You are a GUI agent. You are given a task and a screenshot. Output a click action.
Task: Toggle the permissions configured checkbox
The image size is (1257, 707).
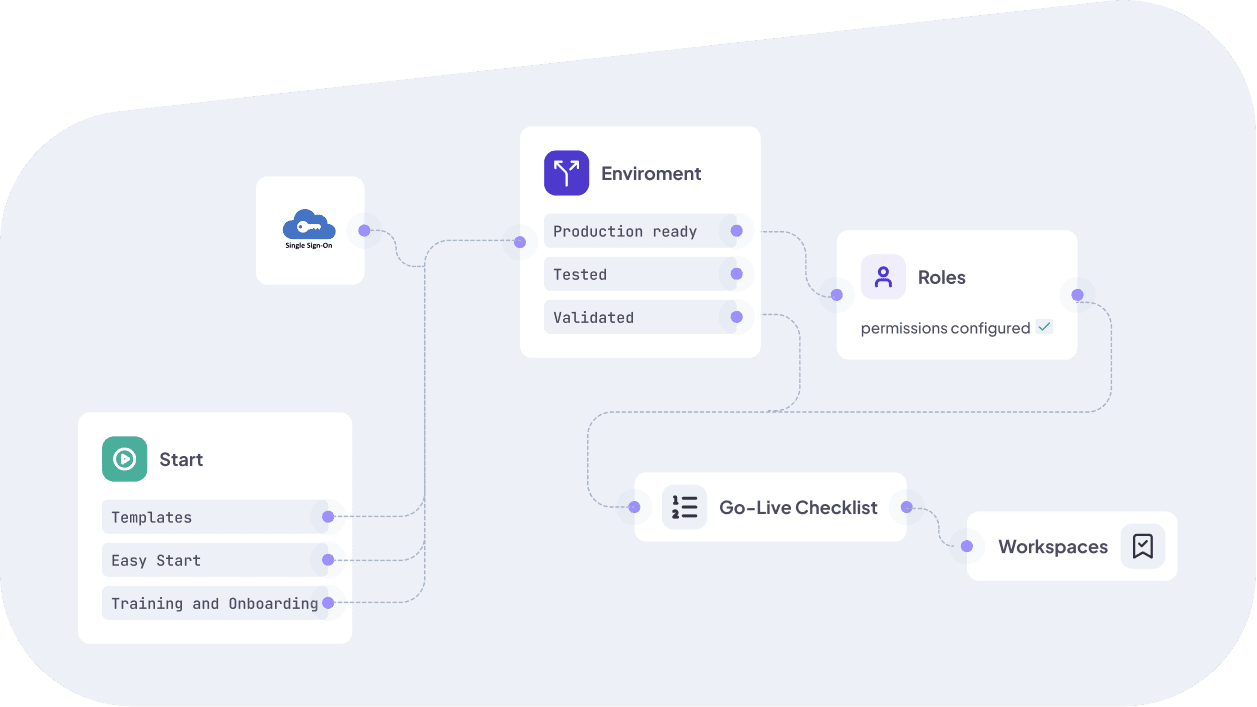(1044, 327)
